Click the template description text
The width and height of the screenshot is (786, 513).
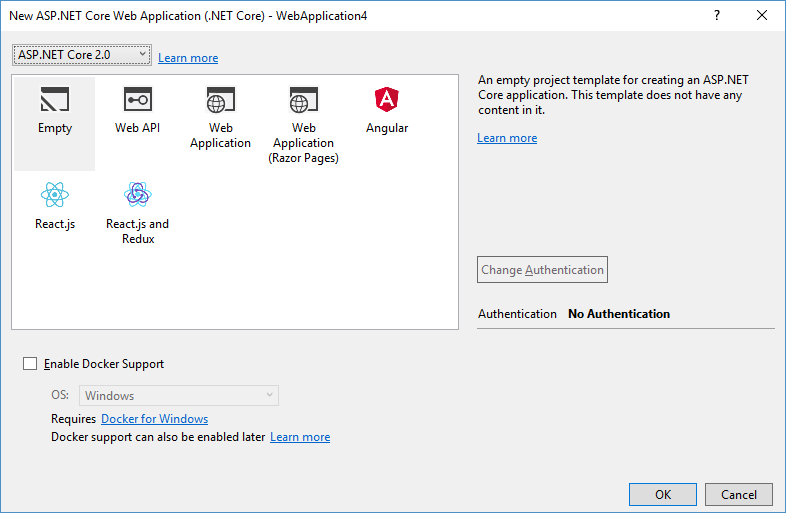point(613,95)
